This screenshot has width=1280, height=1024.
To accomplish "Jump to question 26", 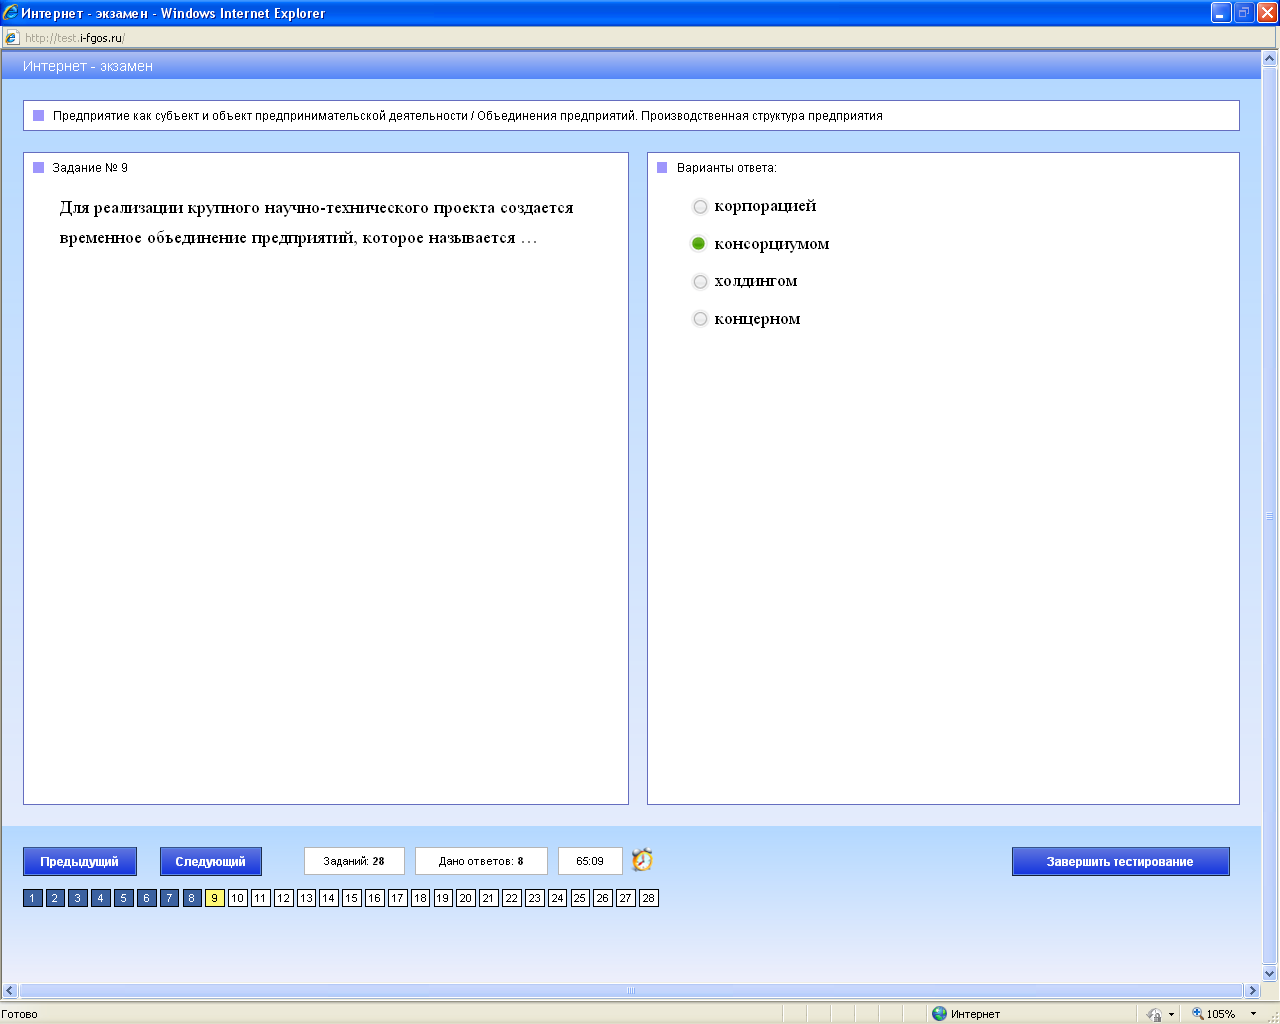I will click(602, 898).
